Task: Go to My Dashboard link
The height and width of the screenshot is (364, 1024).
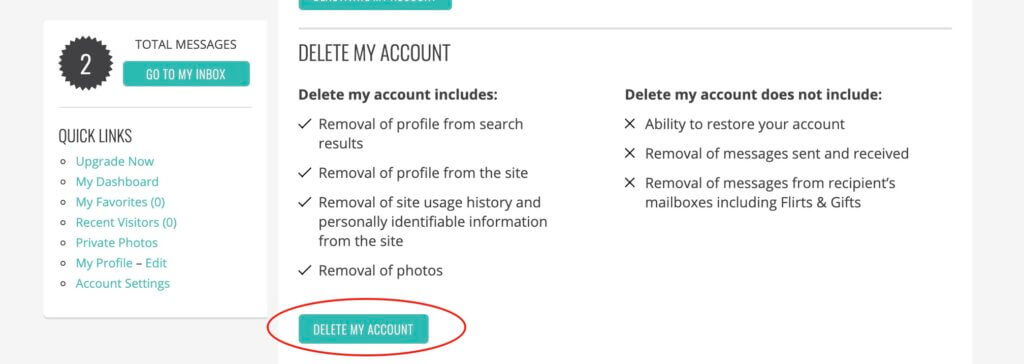Action: pyautogui.click(x=117, y=182)
